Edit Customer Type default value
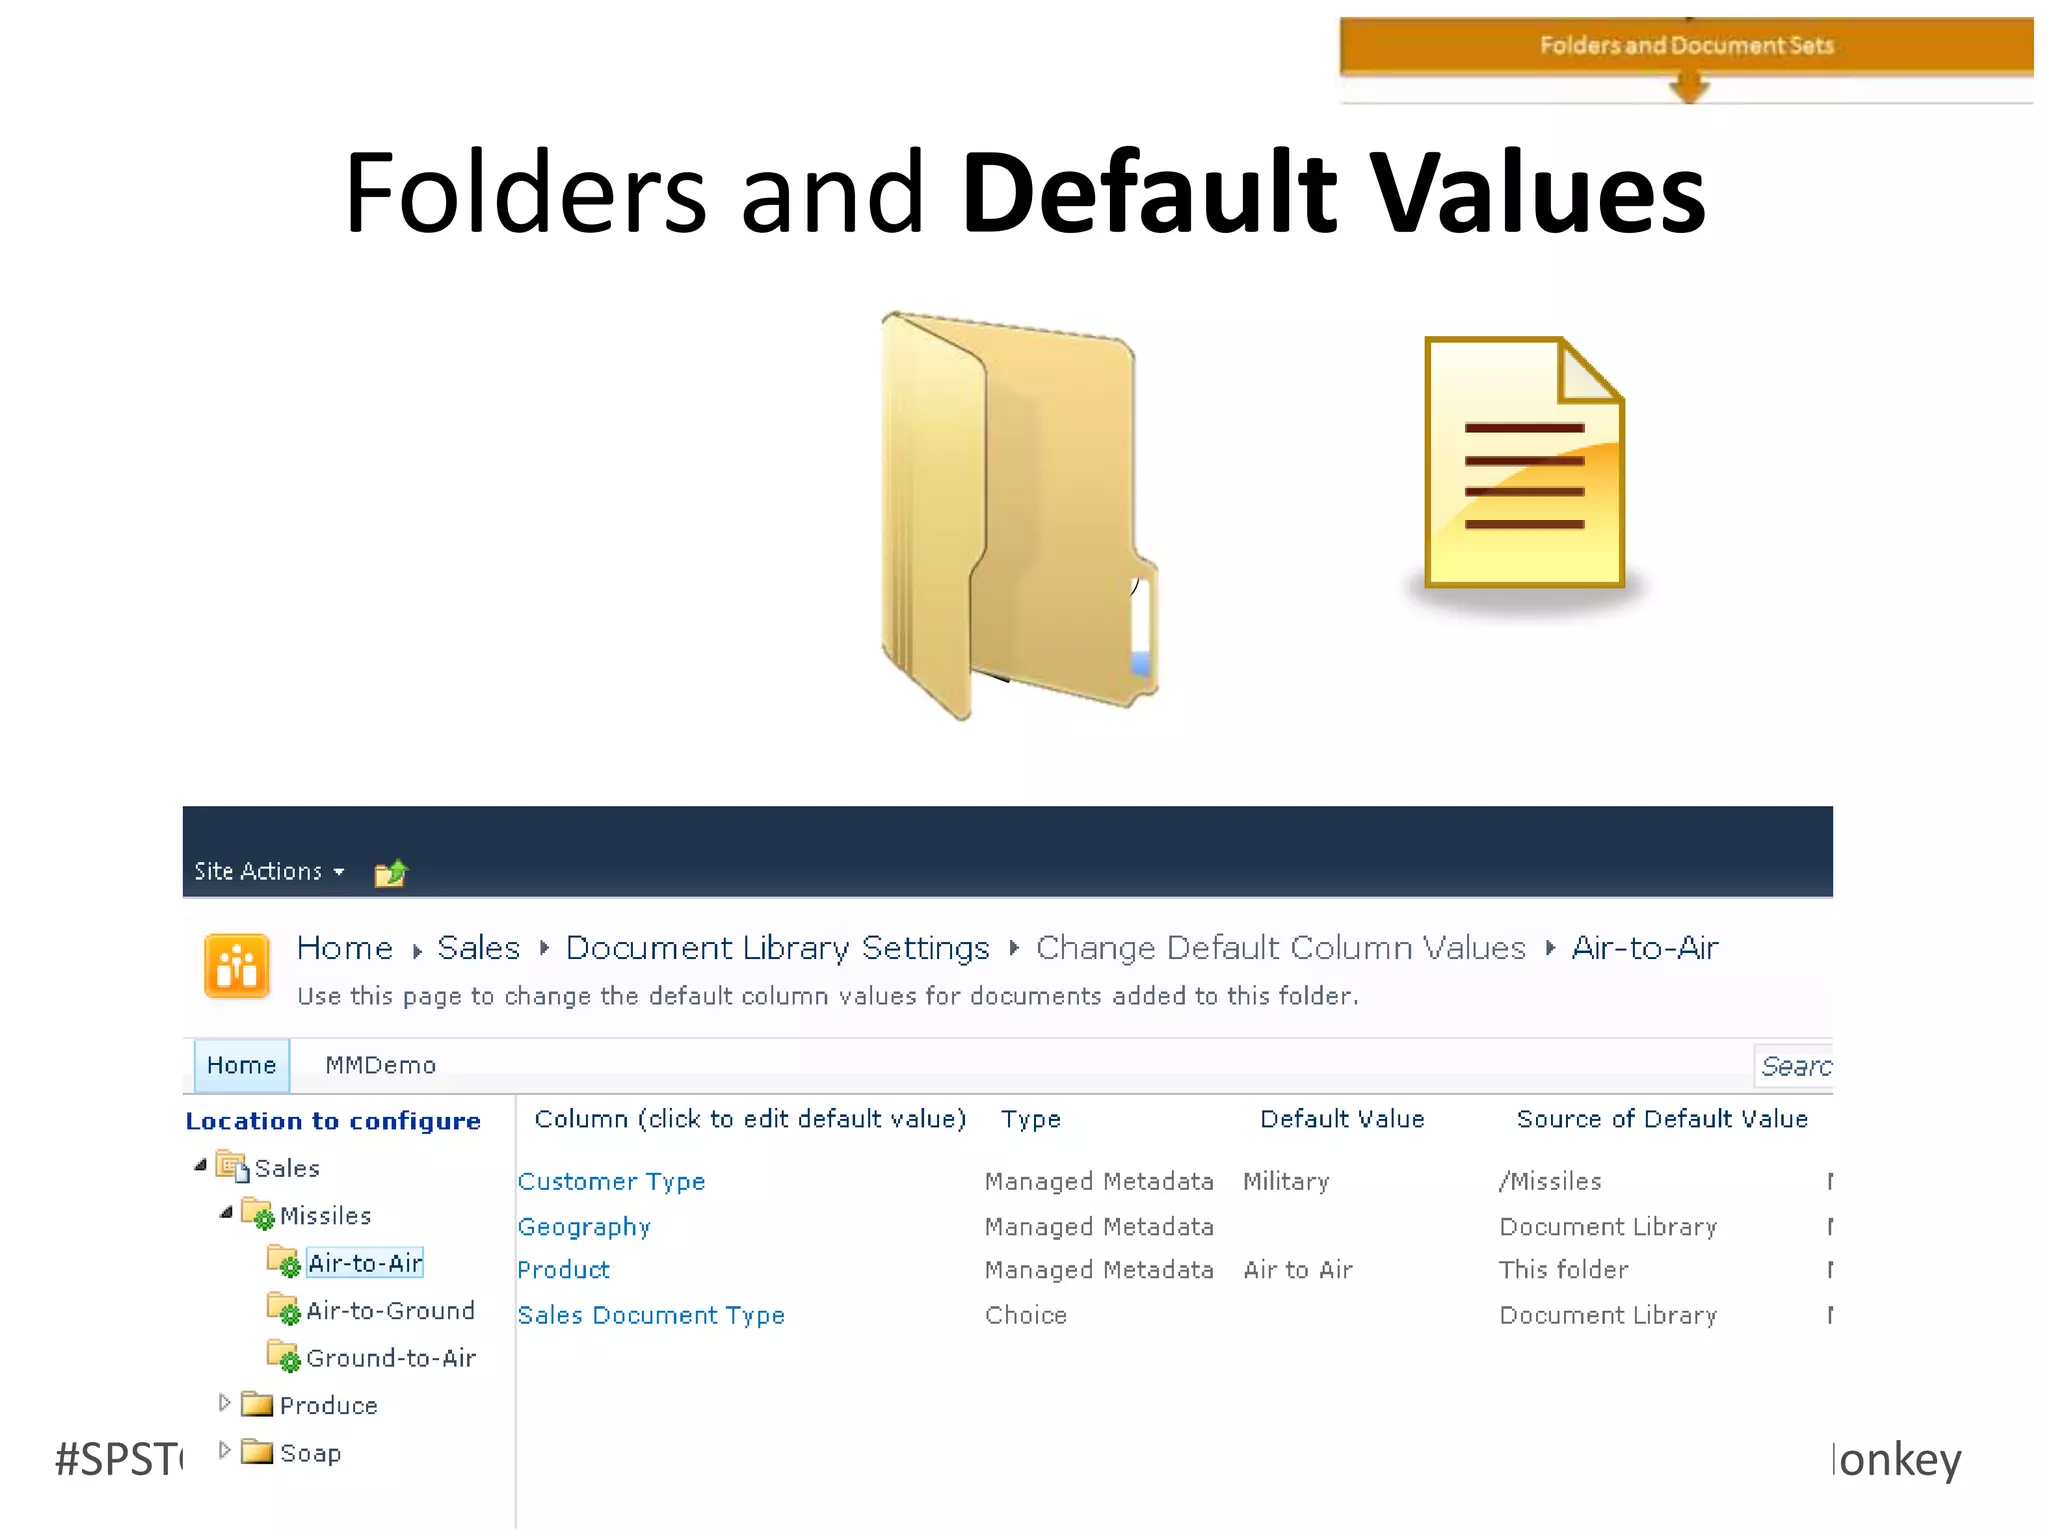This screenshot has width=2048, height=1536. point(611,1182)
